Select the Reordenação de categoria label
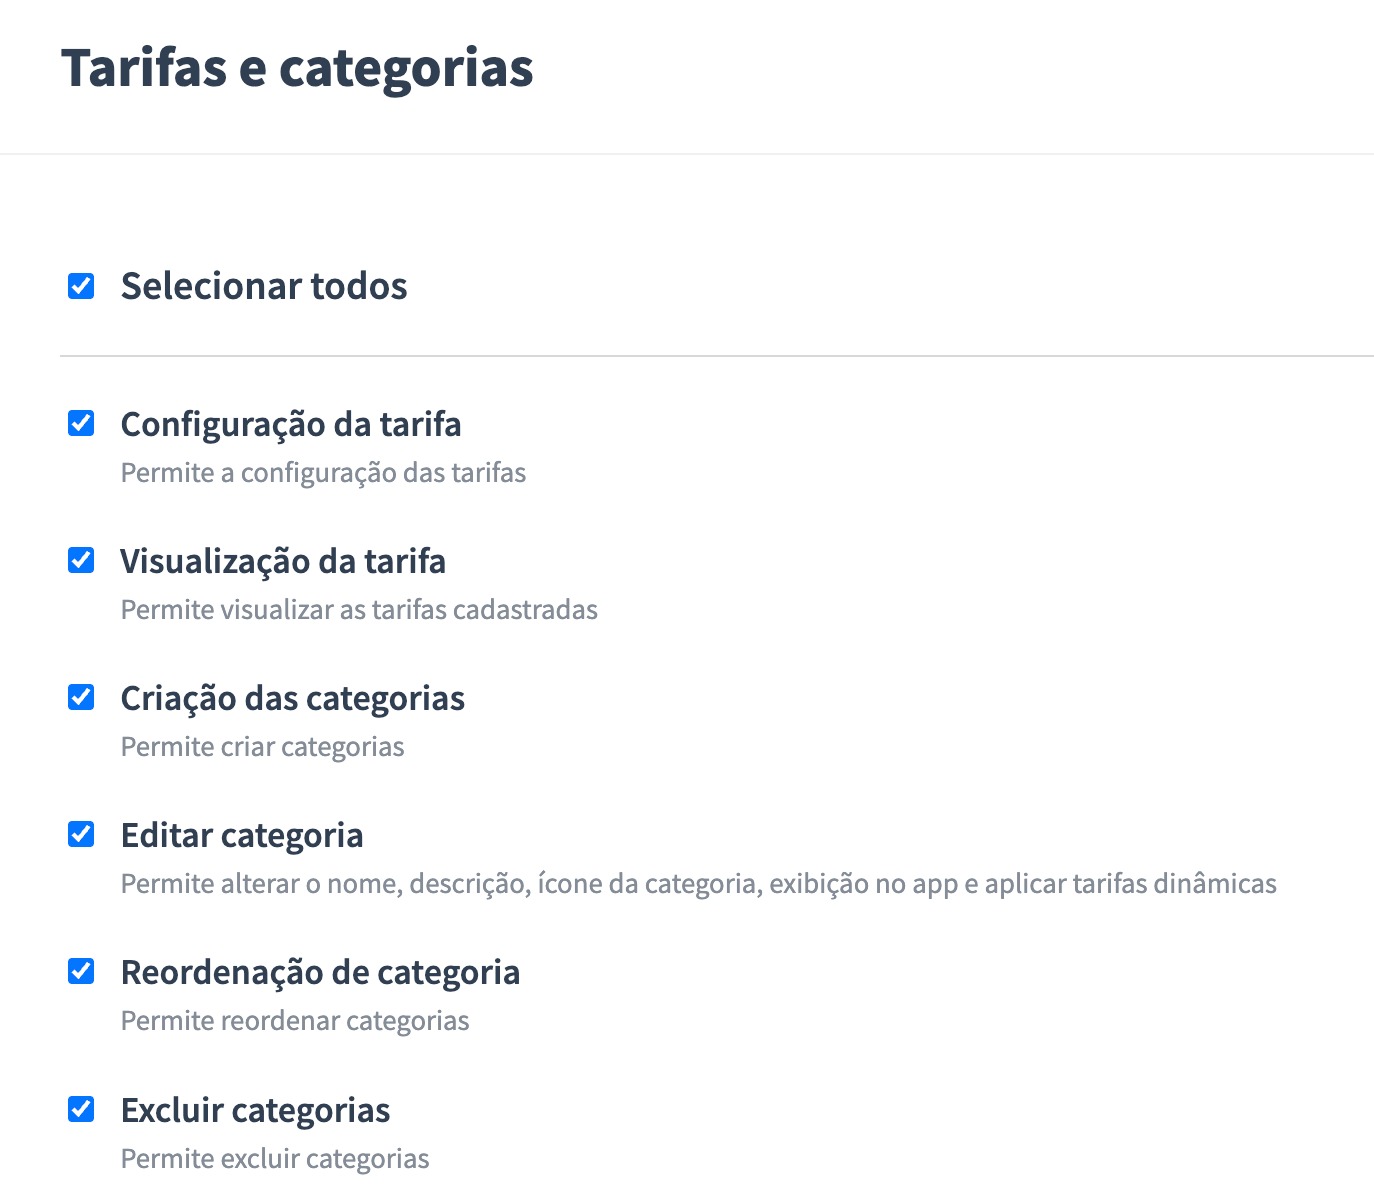 pyautogui.click(x=320, y=973)
